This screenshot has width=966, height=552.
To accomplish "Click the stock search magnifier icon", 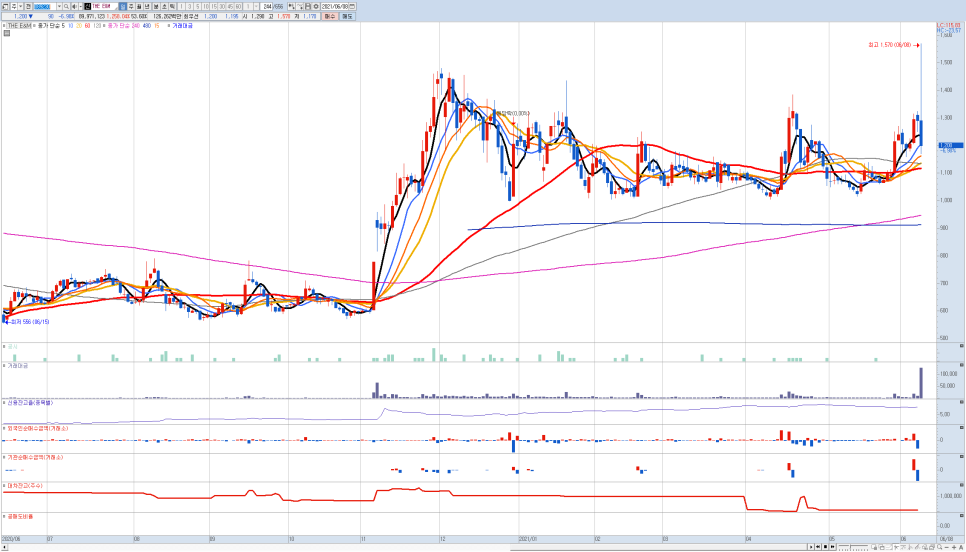I will (67, 6).
